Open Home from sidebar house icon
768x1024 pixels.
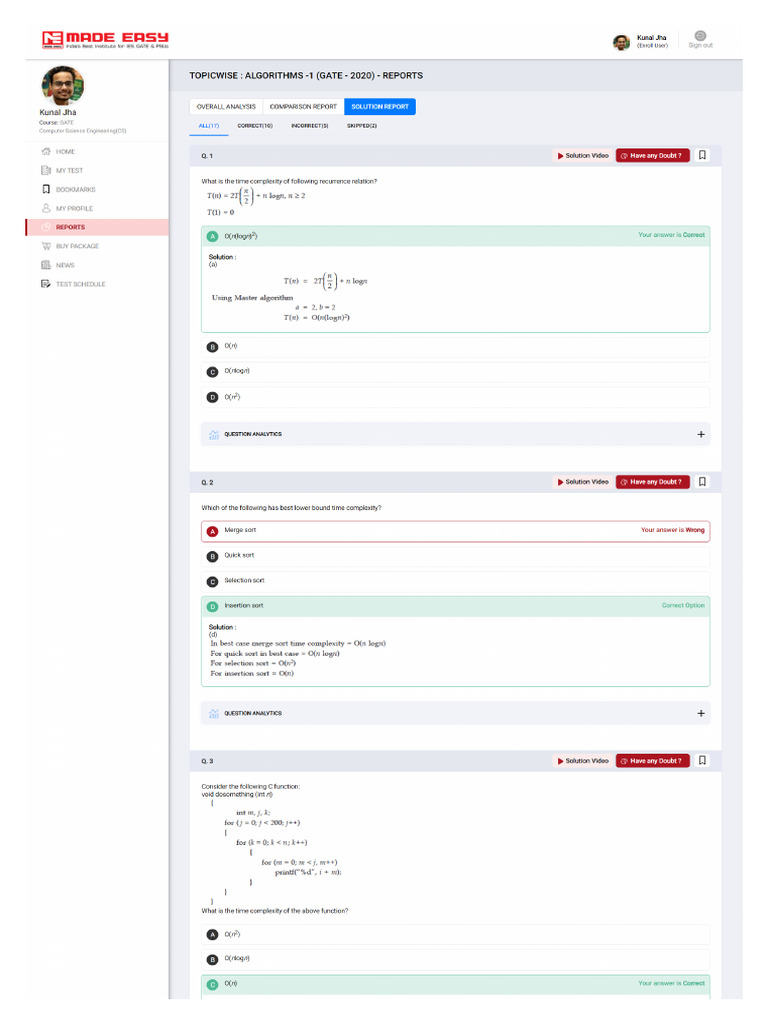coord(46,151)
